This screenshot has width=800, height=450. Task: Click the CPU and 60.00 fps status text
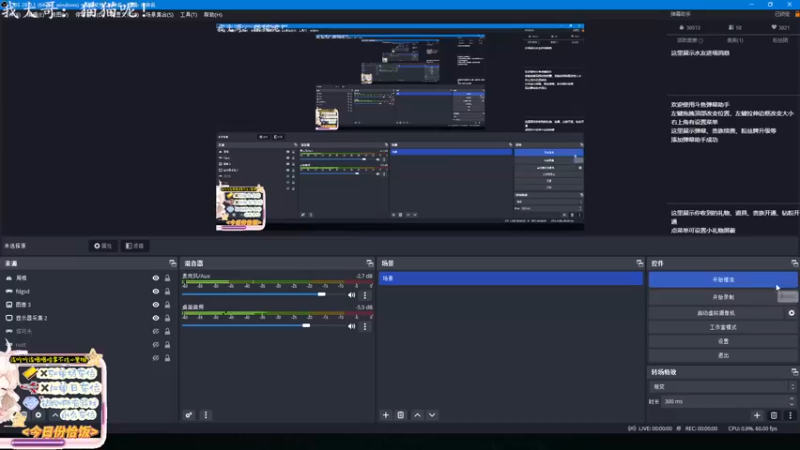tap(753, 429)
